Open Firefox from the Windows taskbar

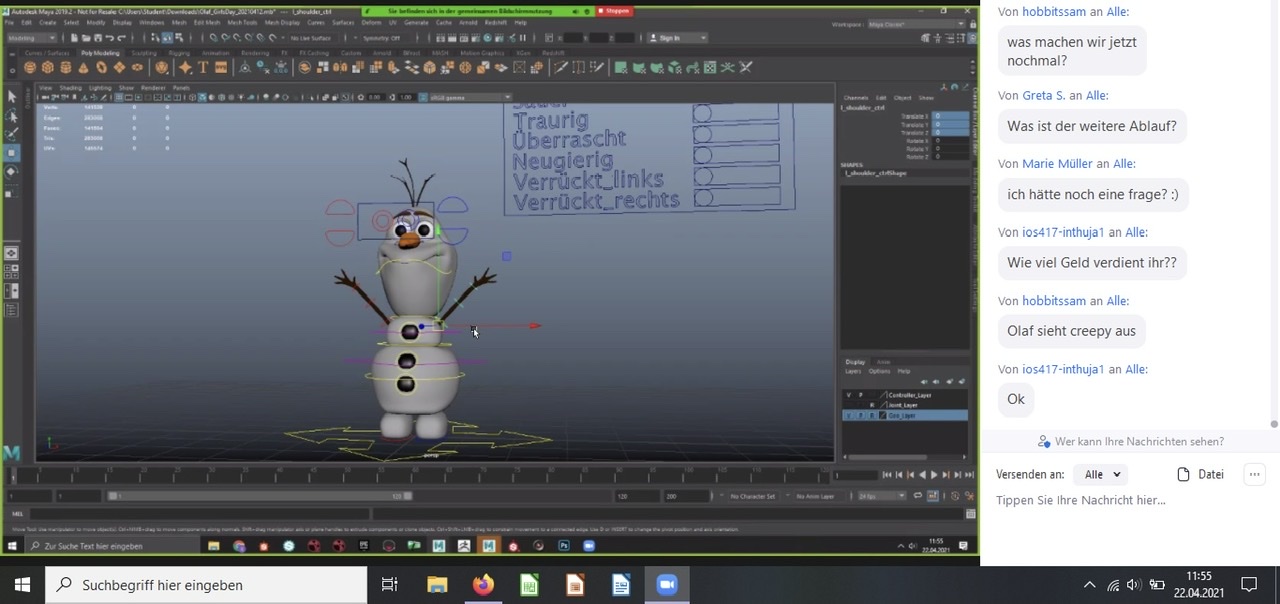click(483, 585)
